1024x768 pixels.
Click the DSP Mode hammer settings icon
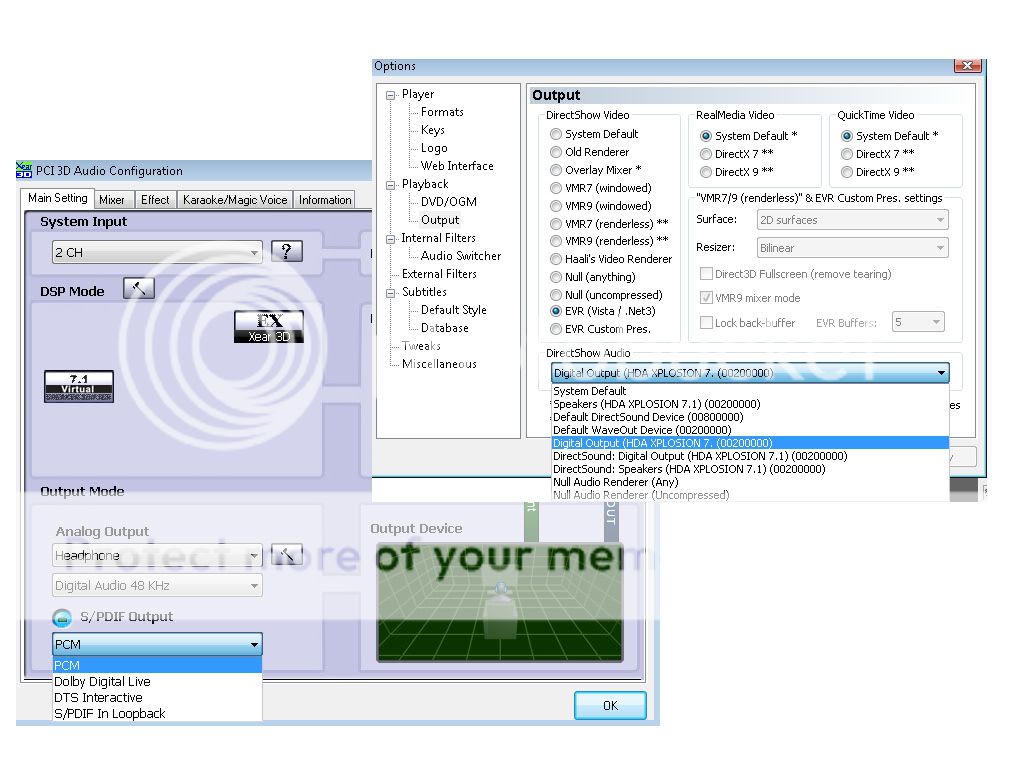tap(139, 289)
